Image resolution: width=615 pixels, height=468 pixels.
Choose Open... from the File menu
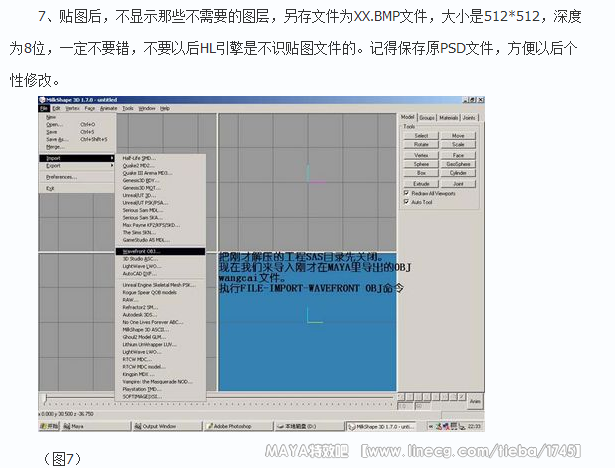pyautogui.click(x=77, y=124)
